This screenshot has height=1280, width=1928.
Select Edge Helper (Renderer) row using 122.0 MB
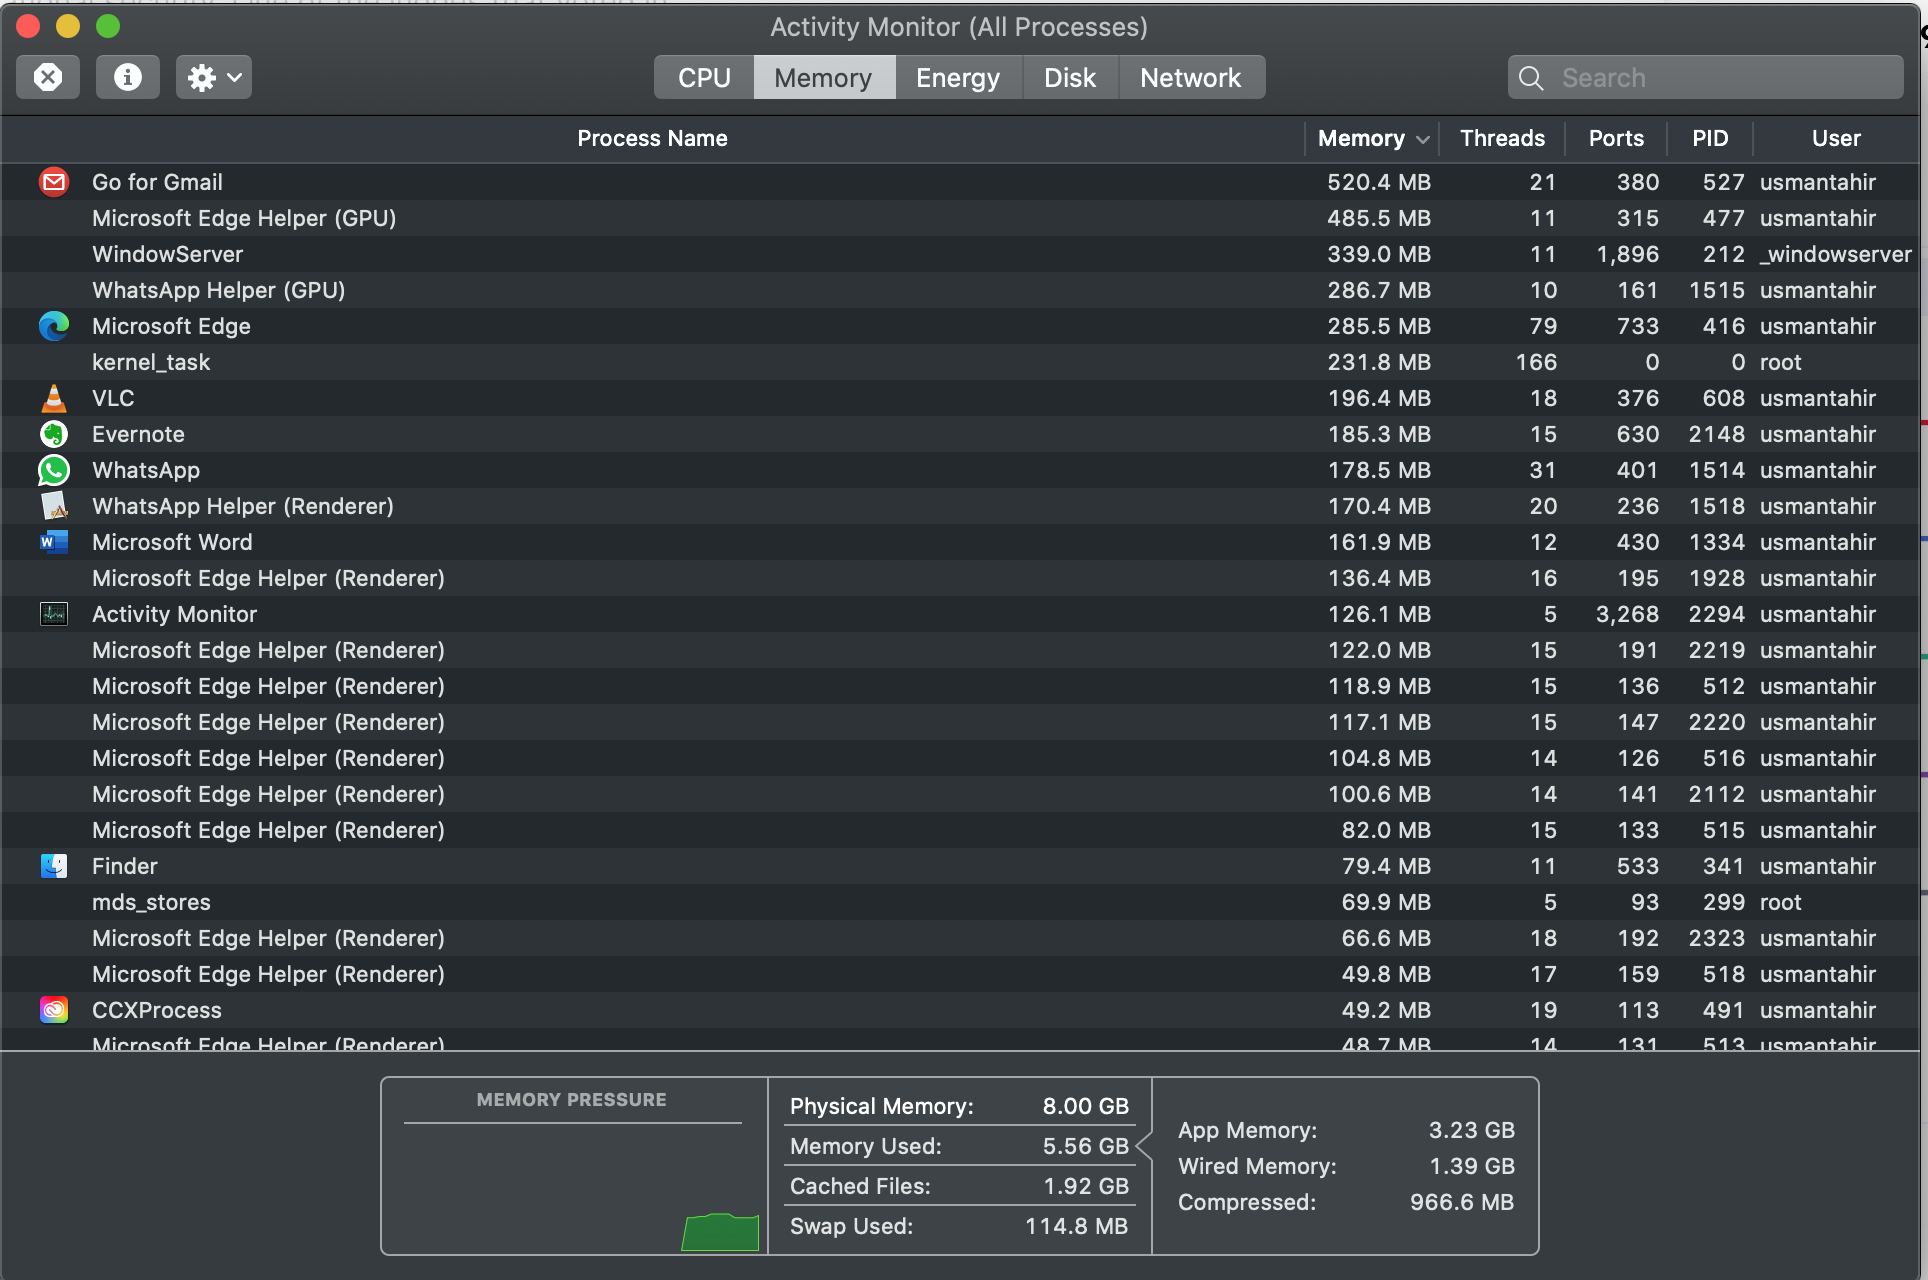tap(960, 650)
